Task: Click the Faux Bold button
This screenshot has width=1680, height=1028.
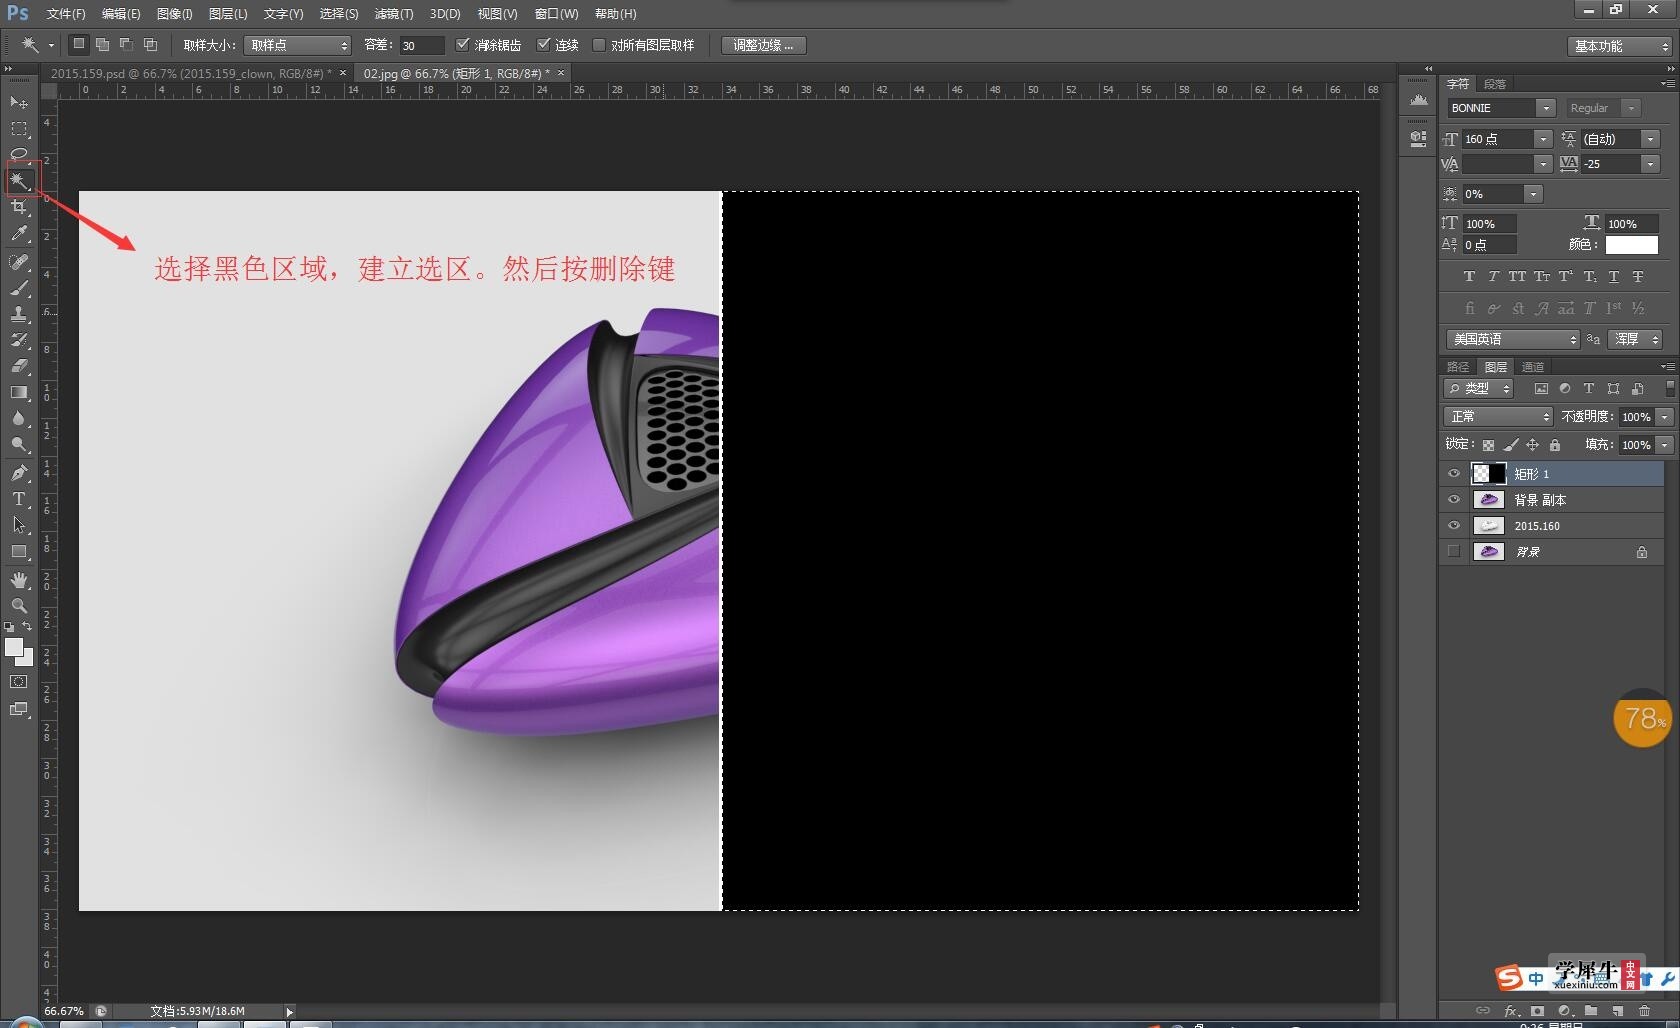Action: tap(1469, 277)
